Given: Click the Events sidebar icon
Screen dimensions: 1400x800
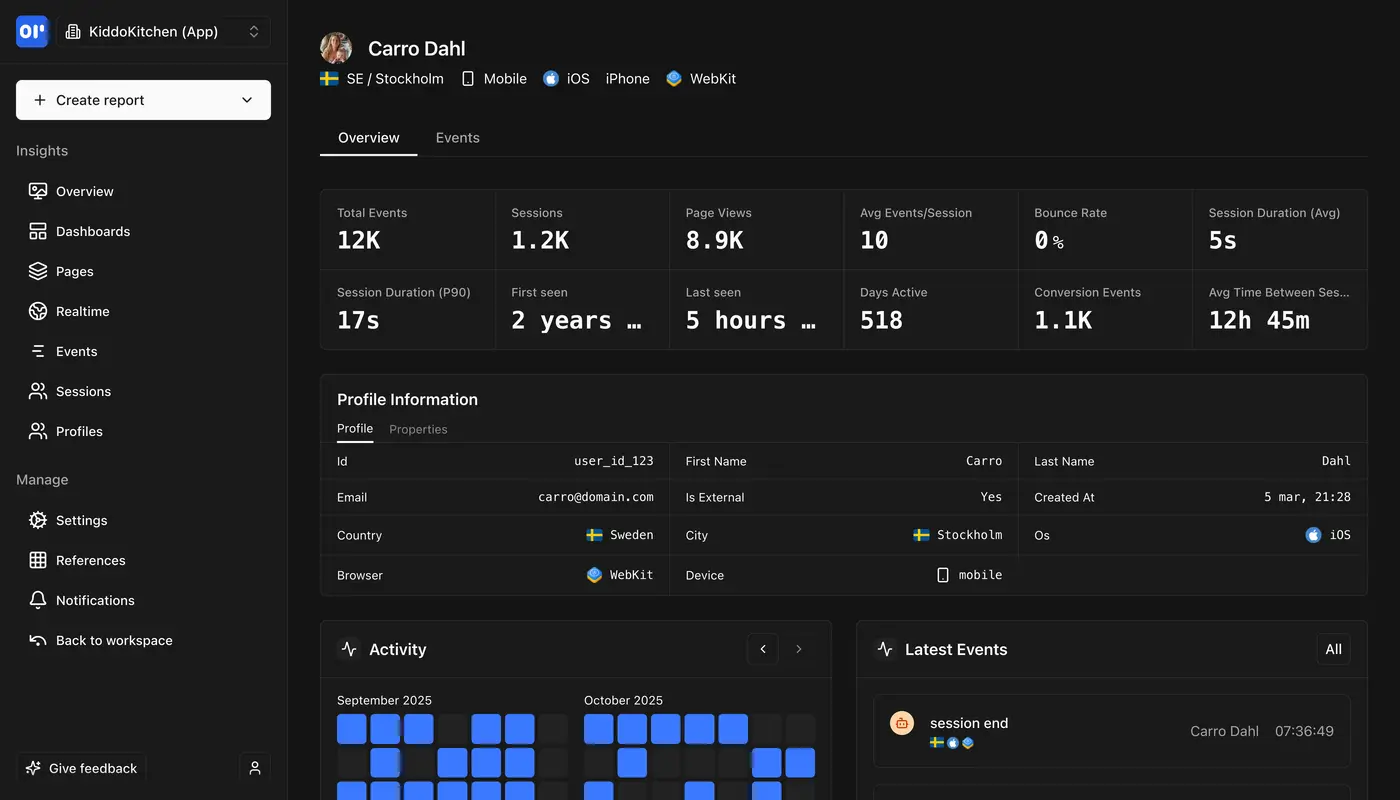Looking at the screenshot, I should click(x=37, y=351).
